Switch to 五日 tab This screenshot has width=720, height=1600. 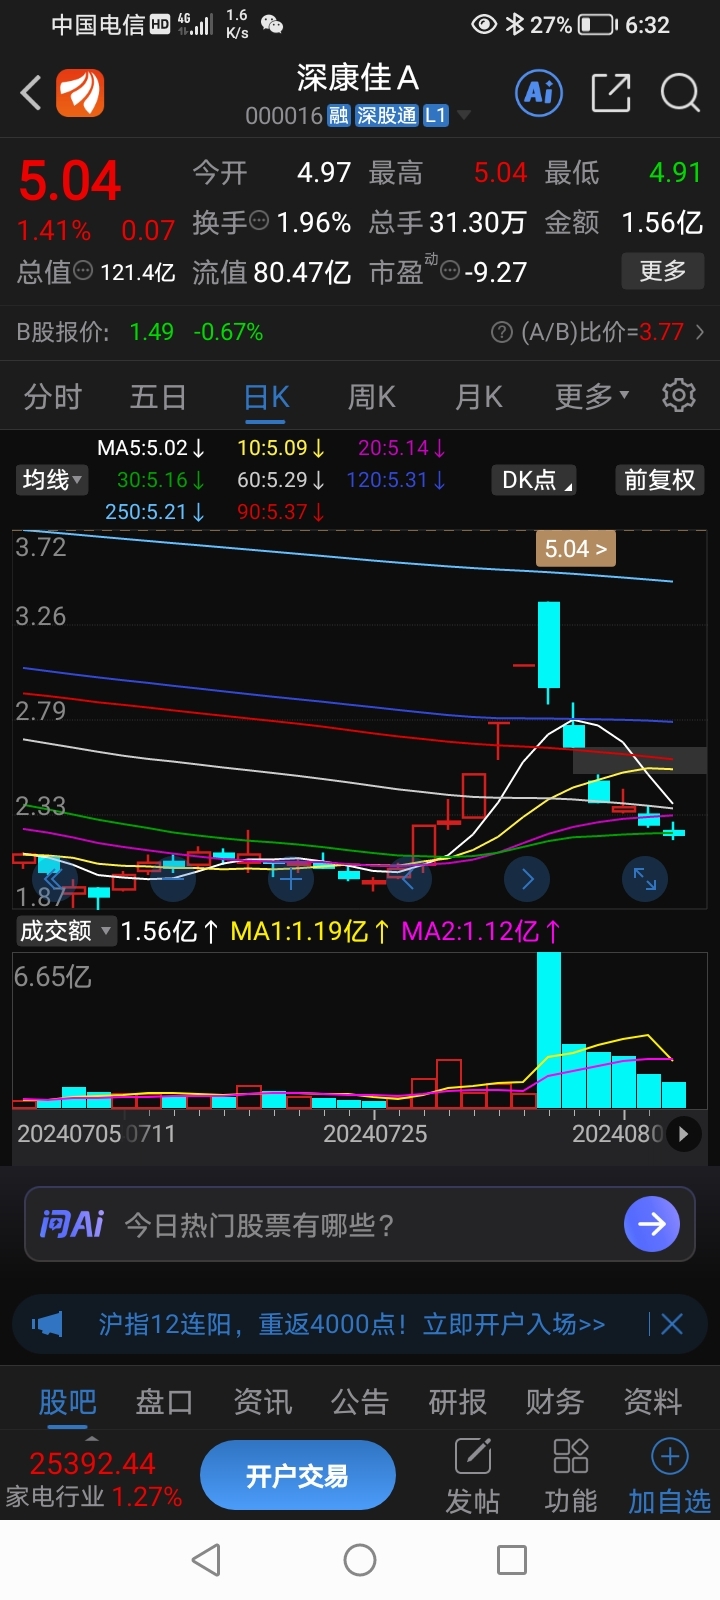coord(158,397)
